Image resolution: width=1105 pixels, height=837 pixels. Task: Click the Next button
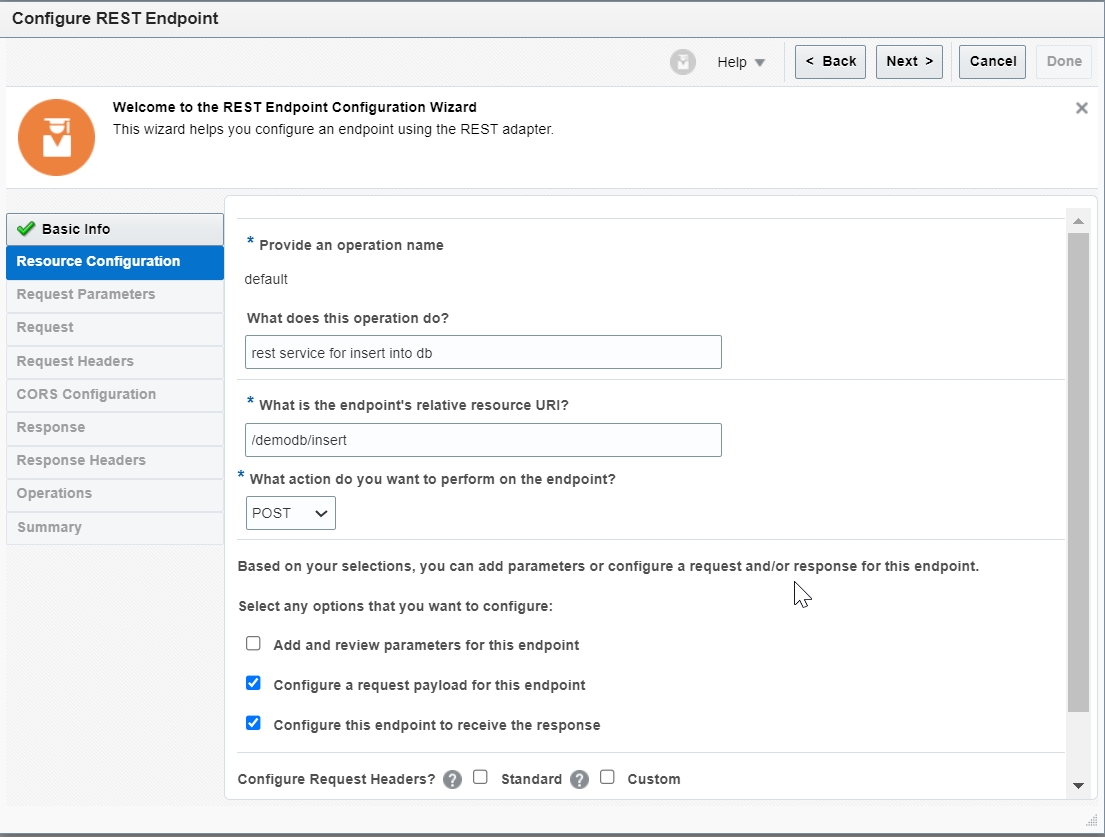point(908,61)
